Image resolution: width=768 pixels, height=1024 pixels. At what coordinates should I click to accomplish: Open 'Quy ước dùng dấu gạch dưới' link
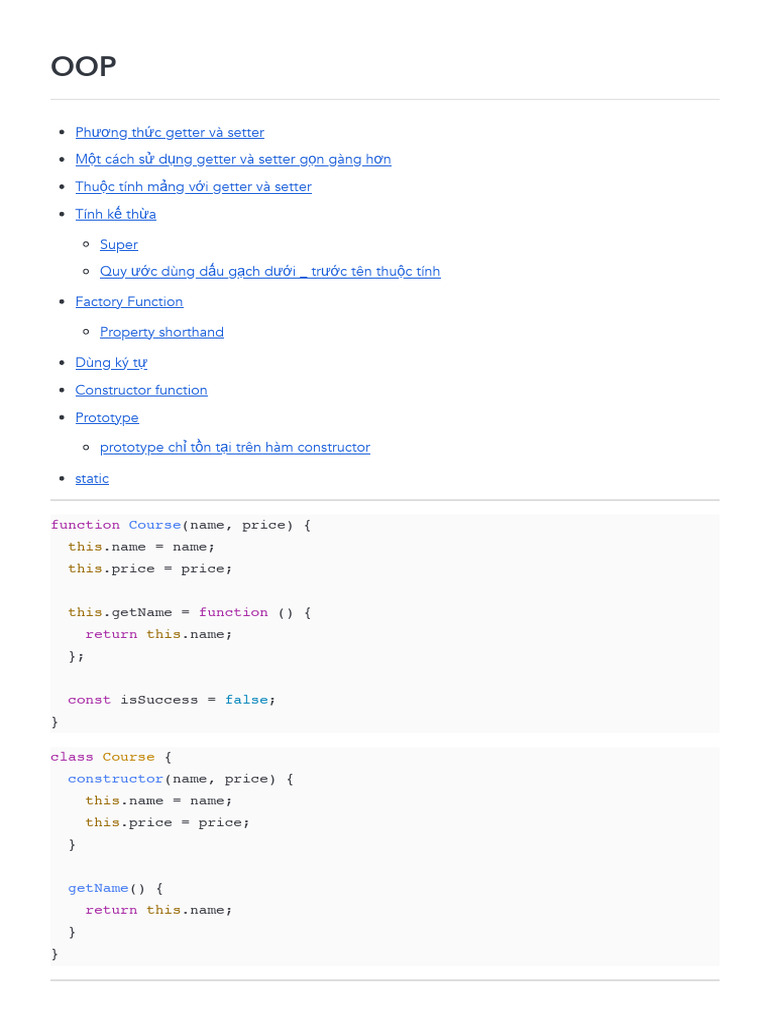270,271
